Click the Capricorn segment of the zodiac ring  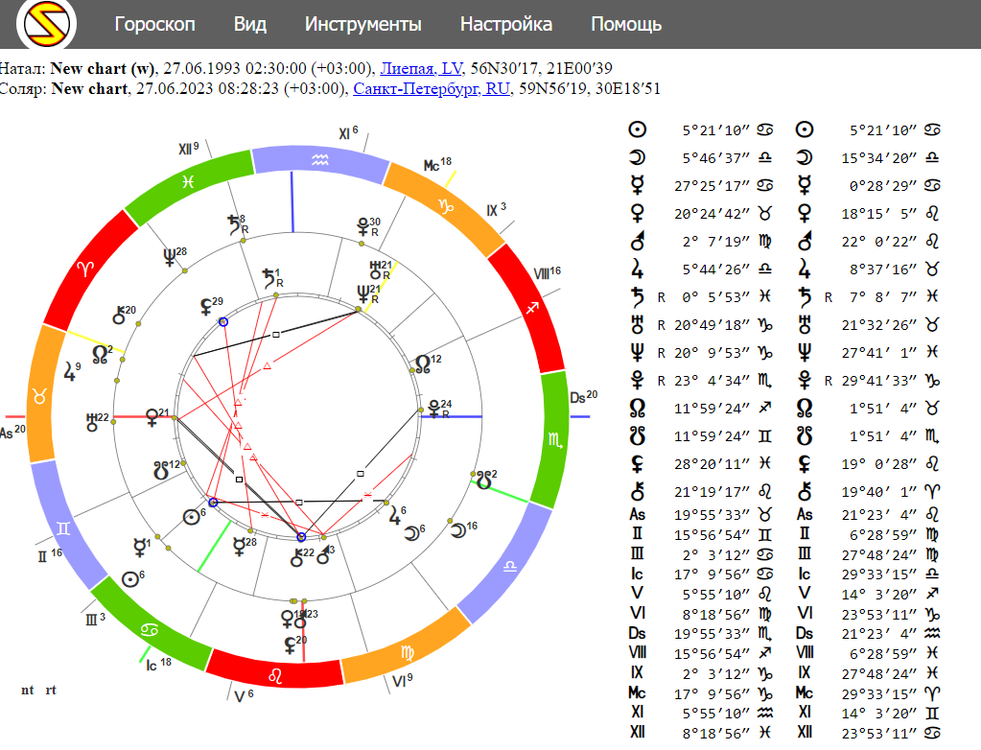(445, 205)
